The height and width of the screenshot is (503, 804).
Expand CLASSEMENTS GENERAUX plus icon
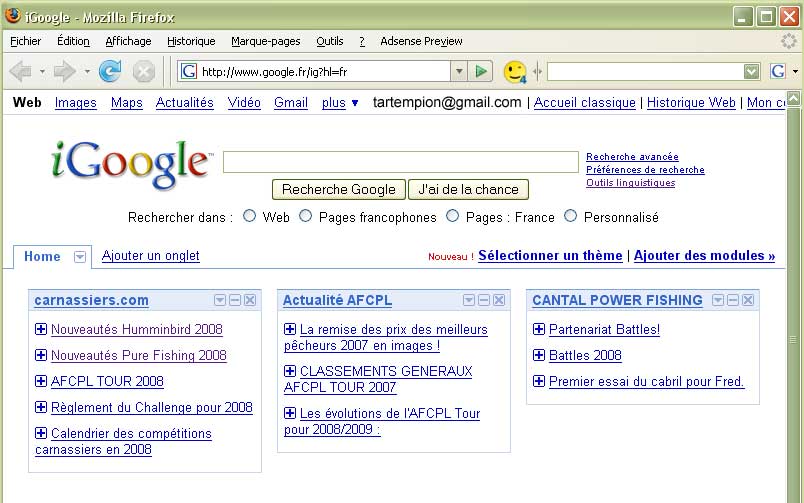pos(290,371)
